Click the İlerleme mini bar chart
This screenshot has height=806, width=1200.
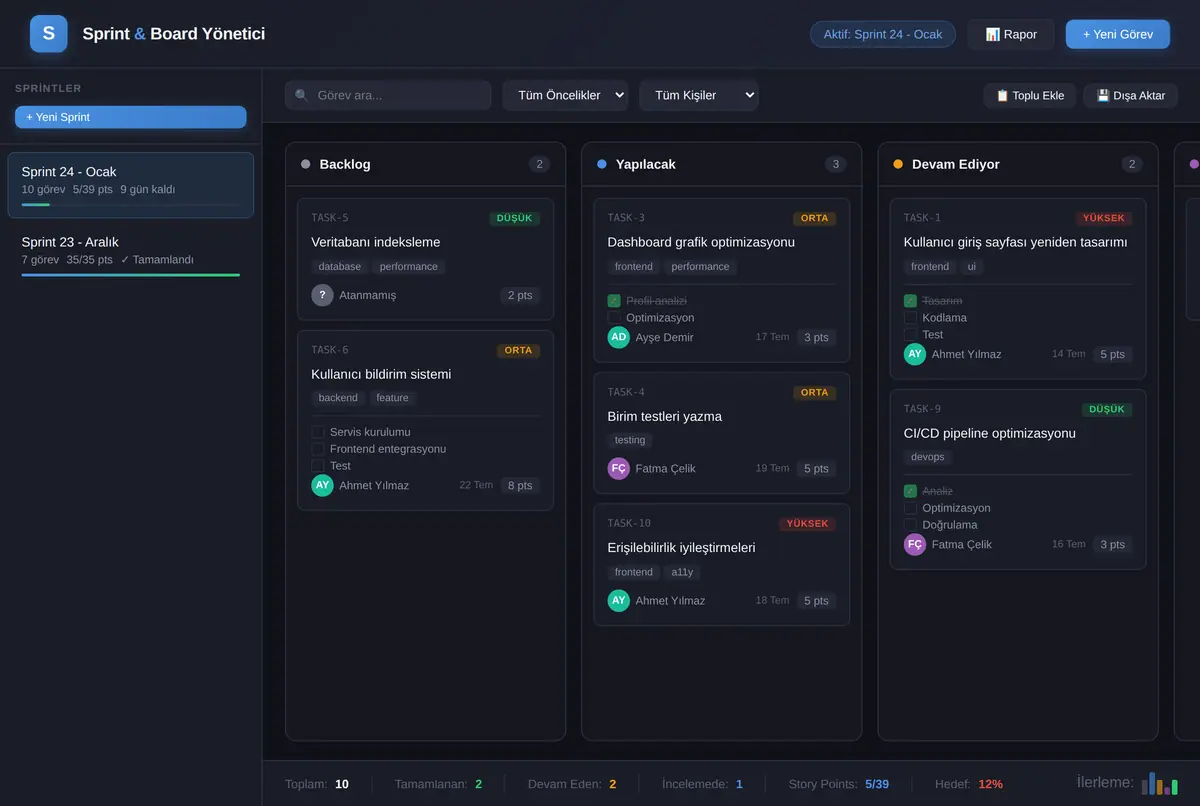click(x=1159, y=783)
